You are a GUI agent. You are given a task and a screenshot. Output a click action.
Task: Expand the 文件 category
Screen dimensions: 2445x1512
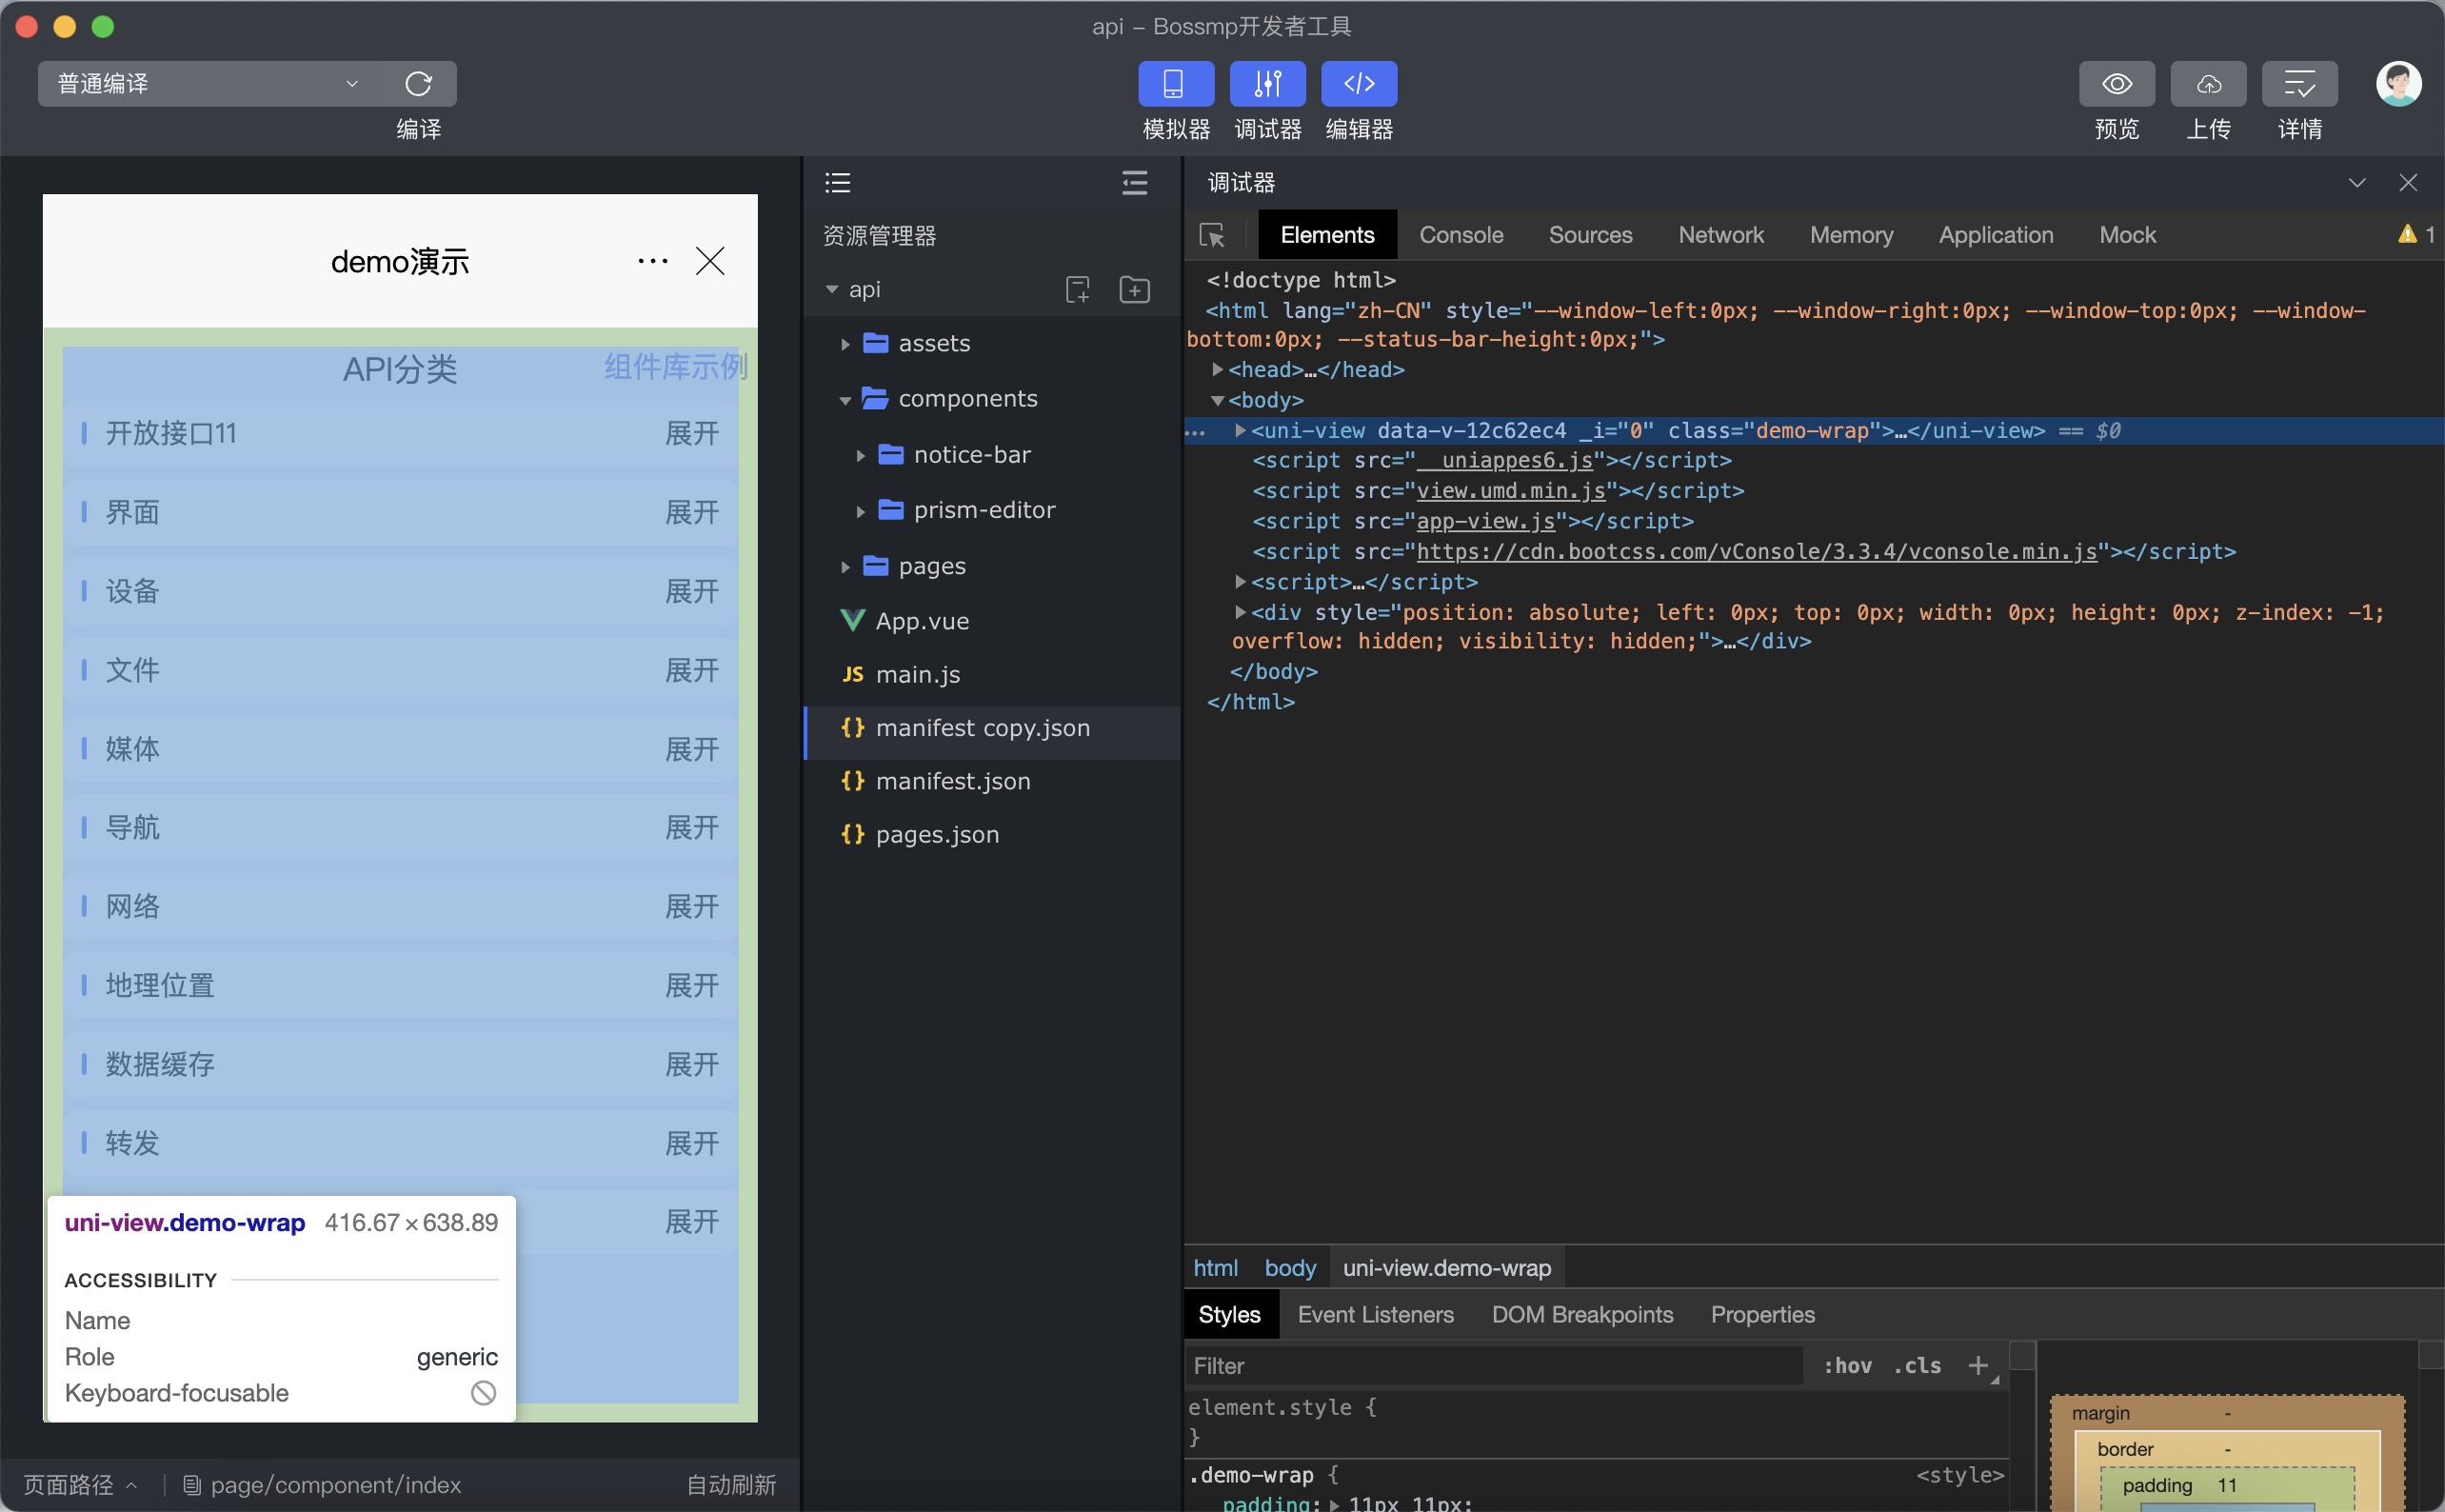pos(692,670)
